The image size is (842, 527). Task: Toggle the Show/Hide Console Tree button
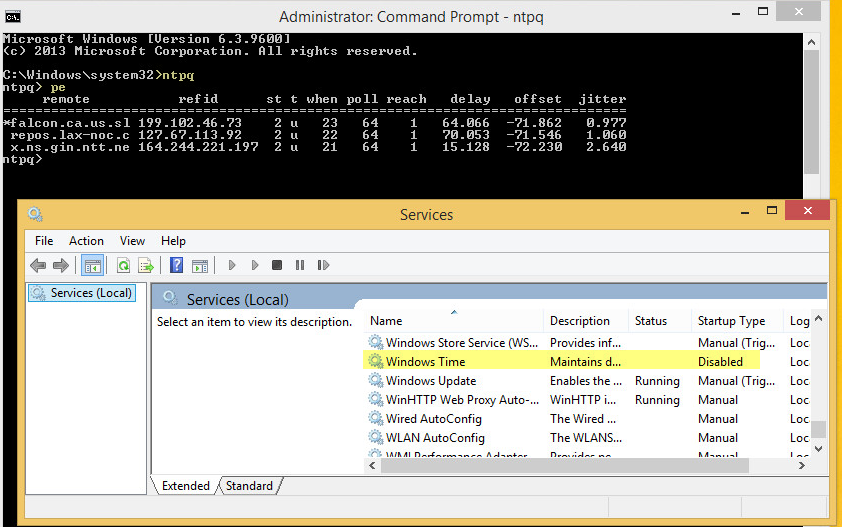tap(92, 265)
